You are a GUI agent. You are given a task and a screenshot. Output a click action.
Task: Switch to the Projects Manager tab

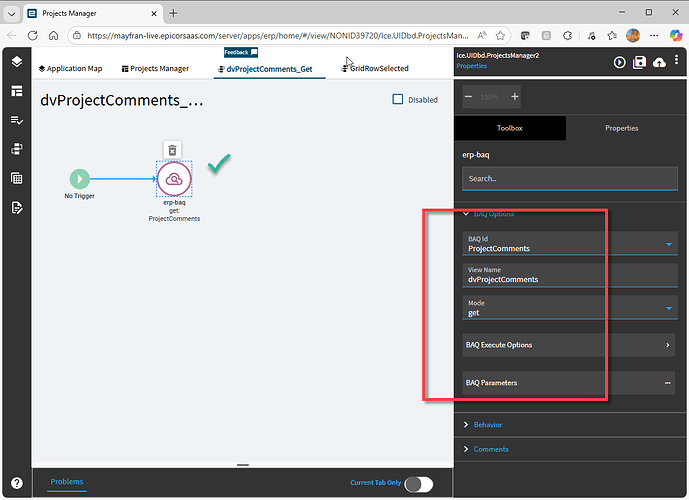point(155,69)
